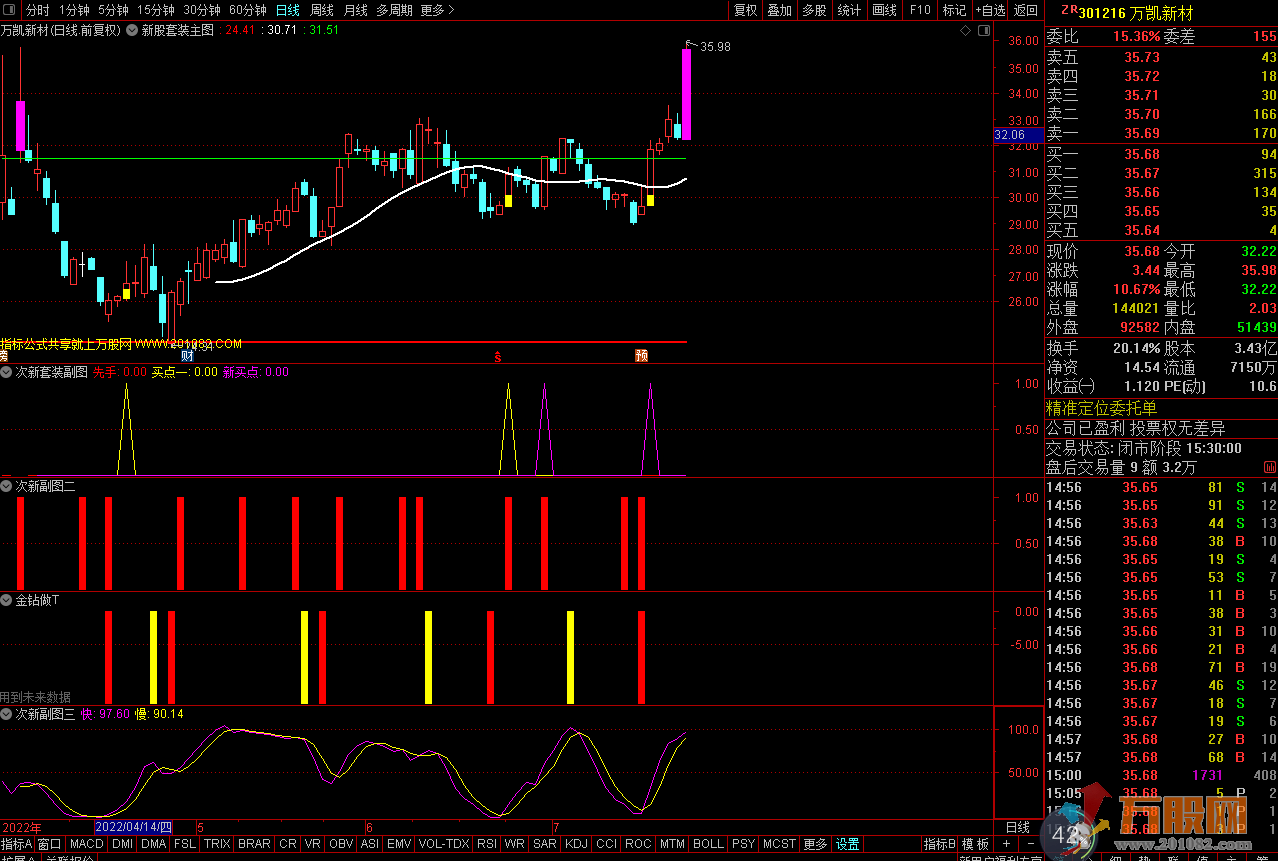The image size is (1278, 861).
Task: Select the RSI indicator tab
Action: tap(487, 844)
